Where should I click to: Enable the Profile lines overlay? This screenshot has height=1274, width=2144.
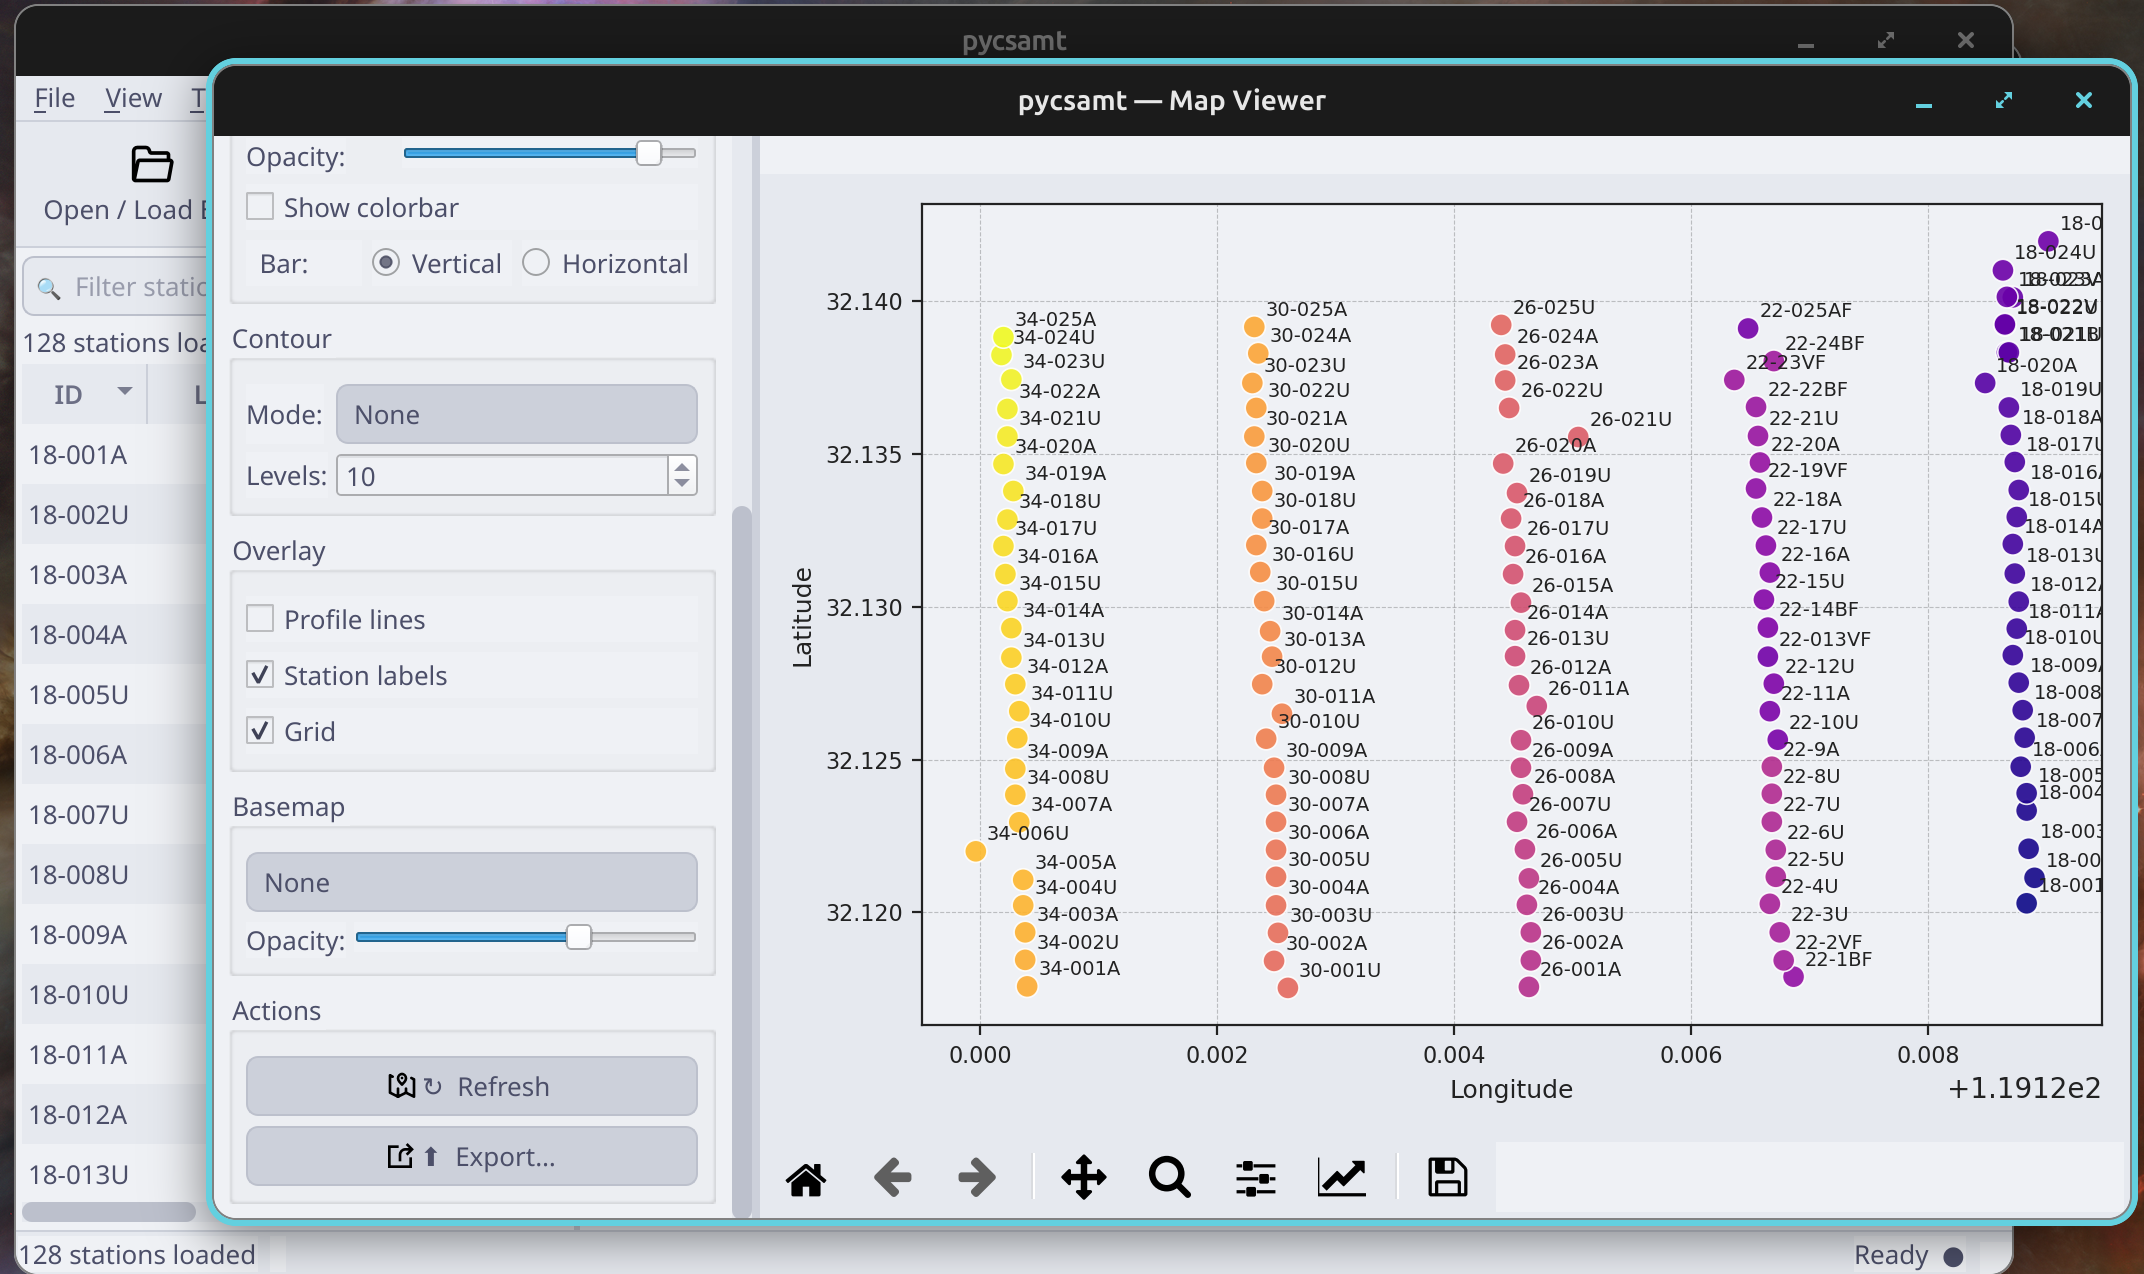click(x=260, y=619)
